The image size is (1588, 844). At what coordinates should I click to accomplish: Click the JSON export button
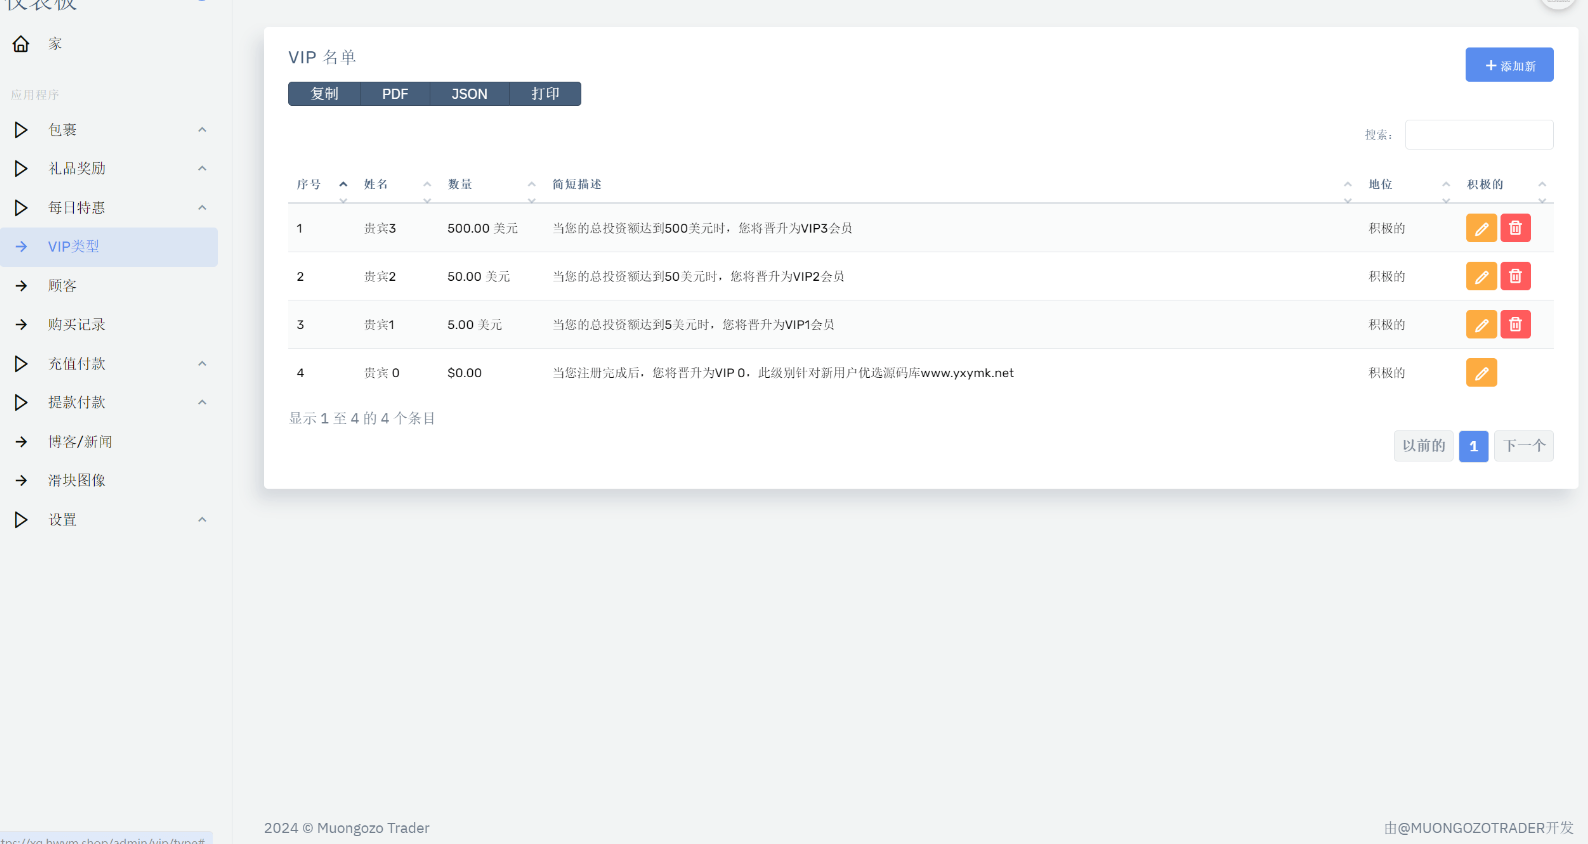469,94
